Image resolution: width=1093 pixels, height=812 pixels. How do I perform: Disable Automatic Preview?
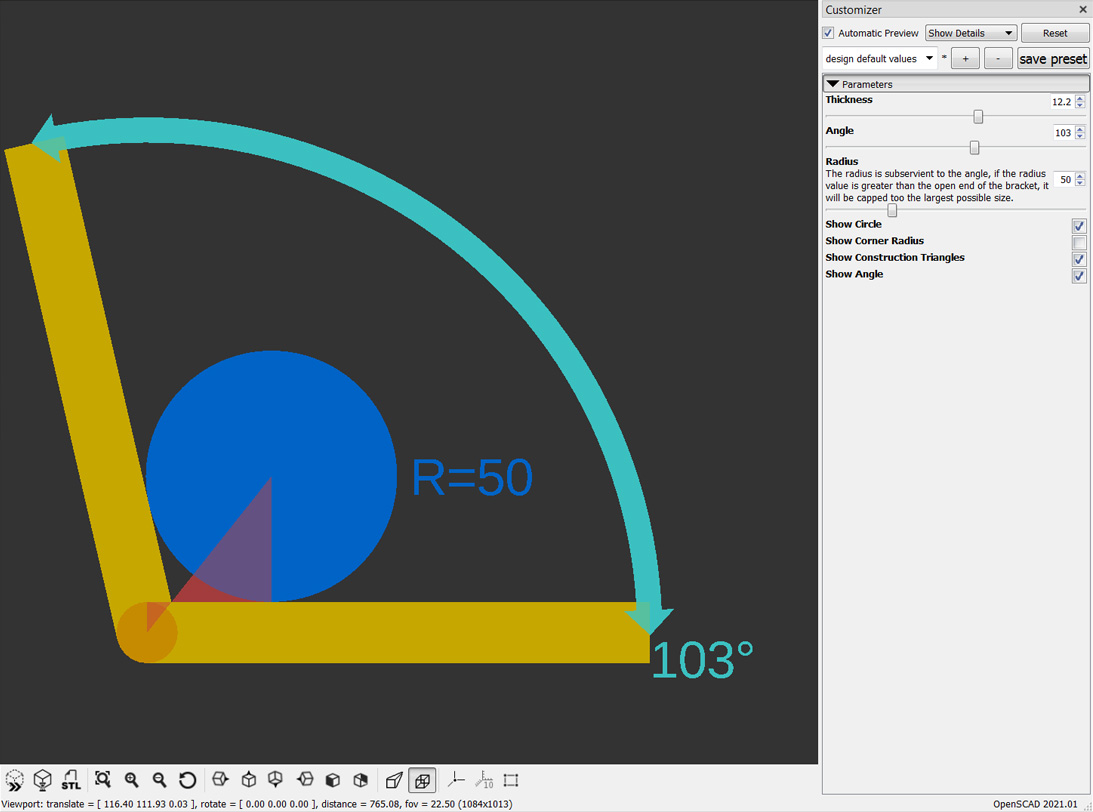tap(828, 32)
